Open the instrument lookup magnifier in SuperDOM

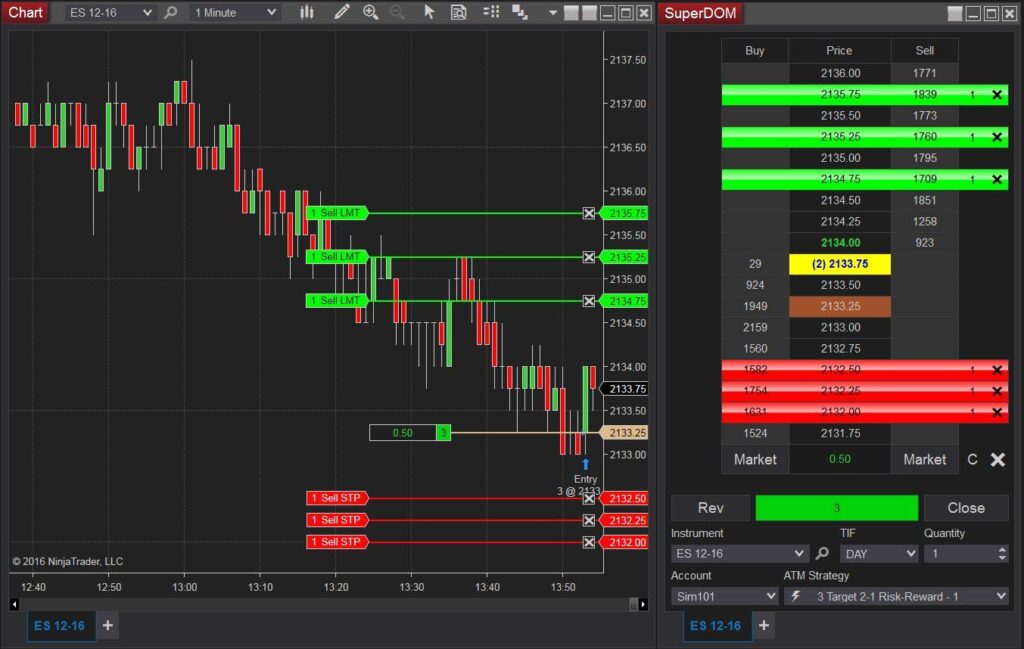[822, 552]
